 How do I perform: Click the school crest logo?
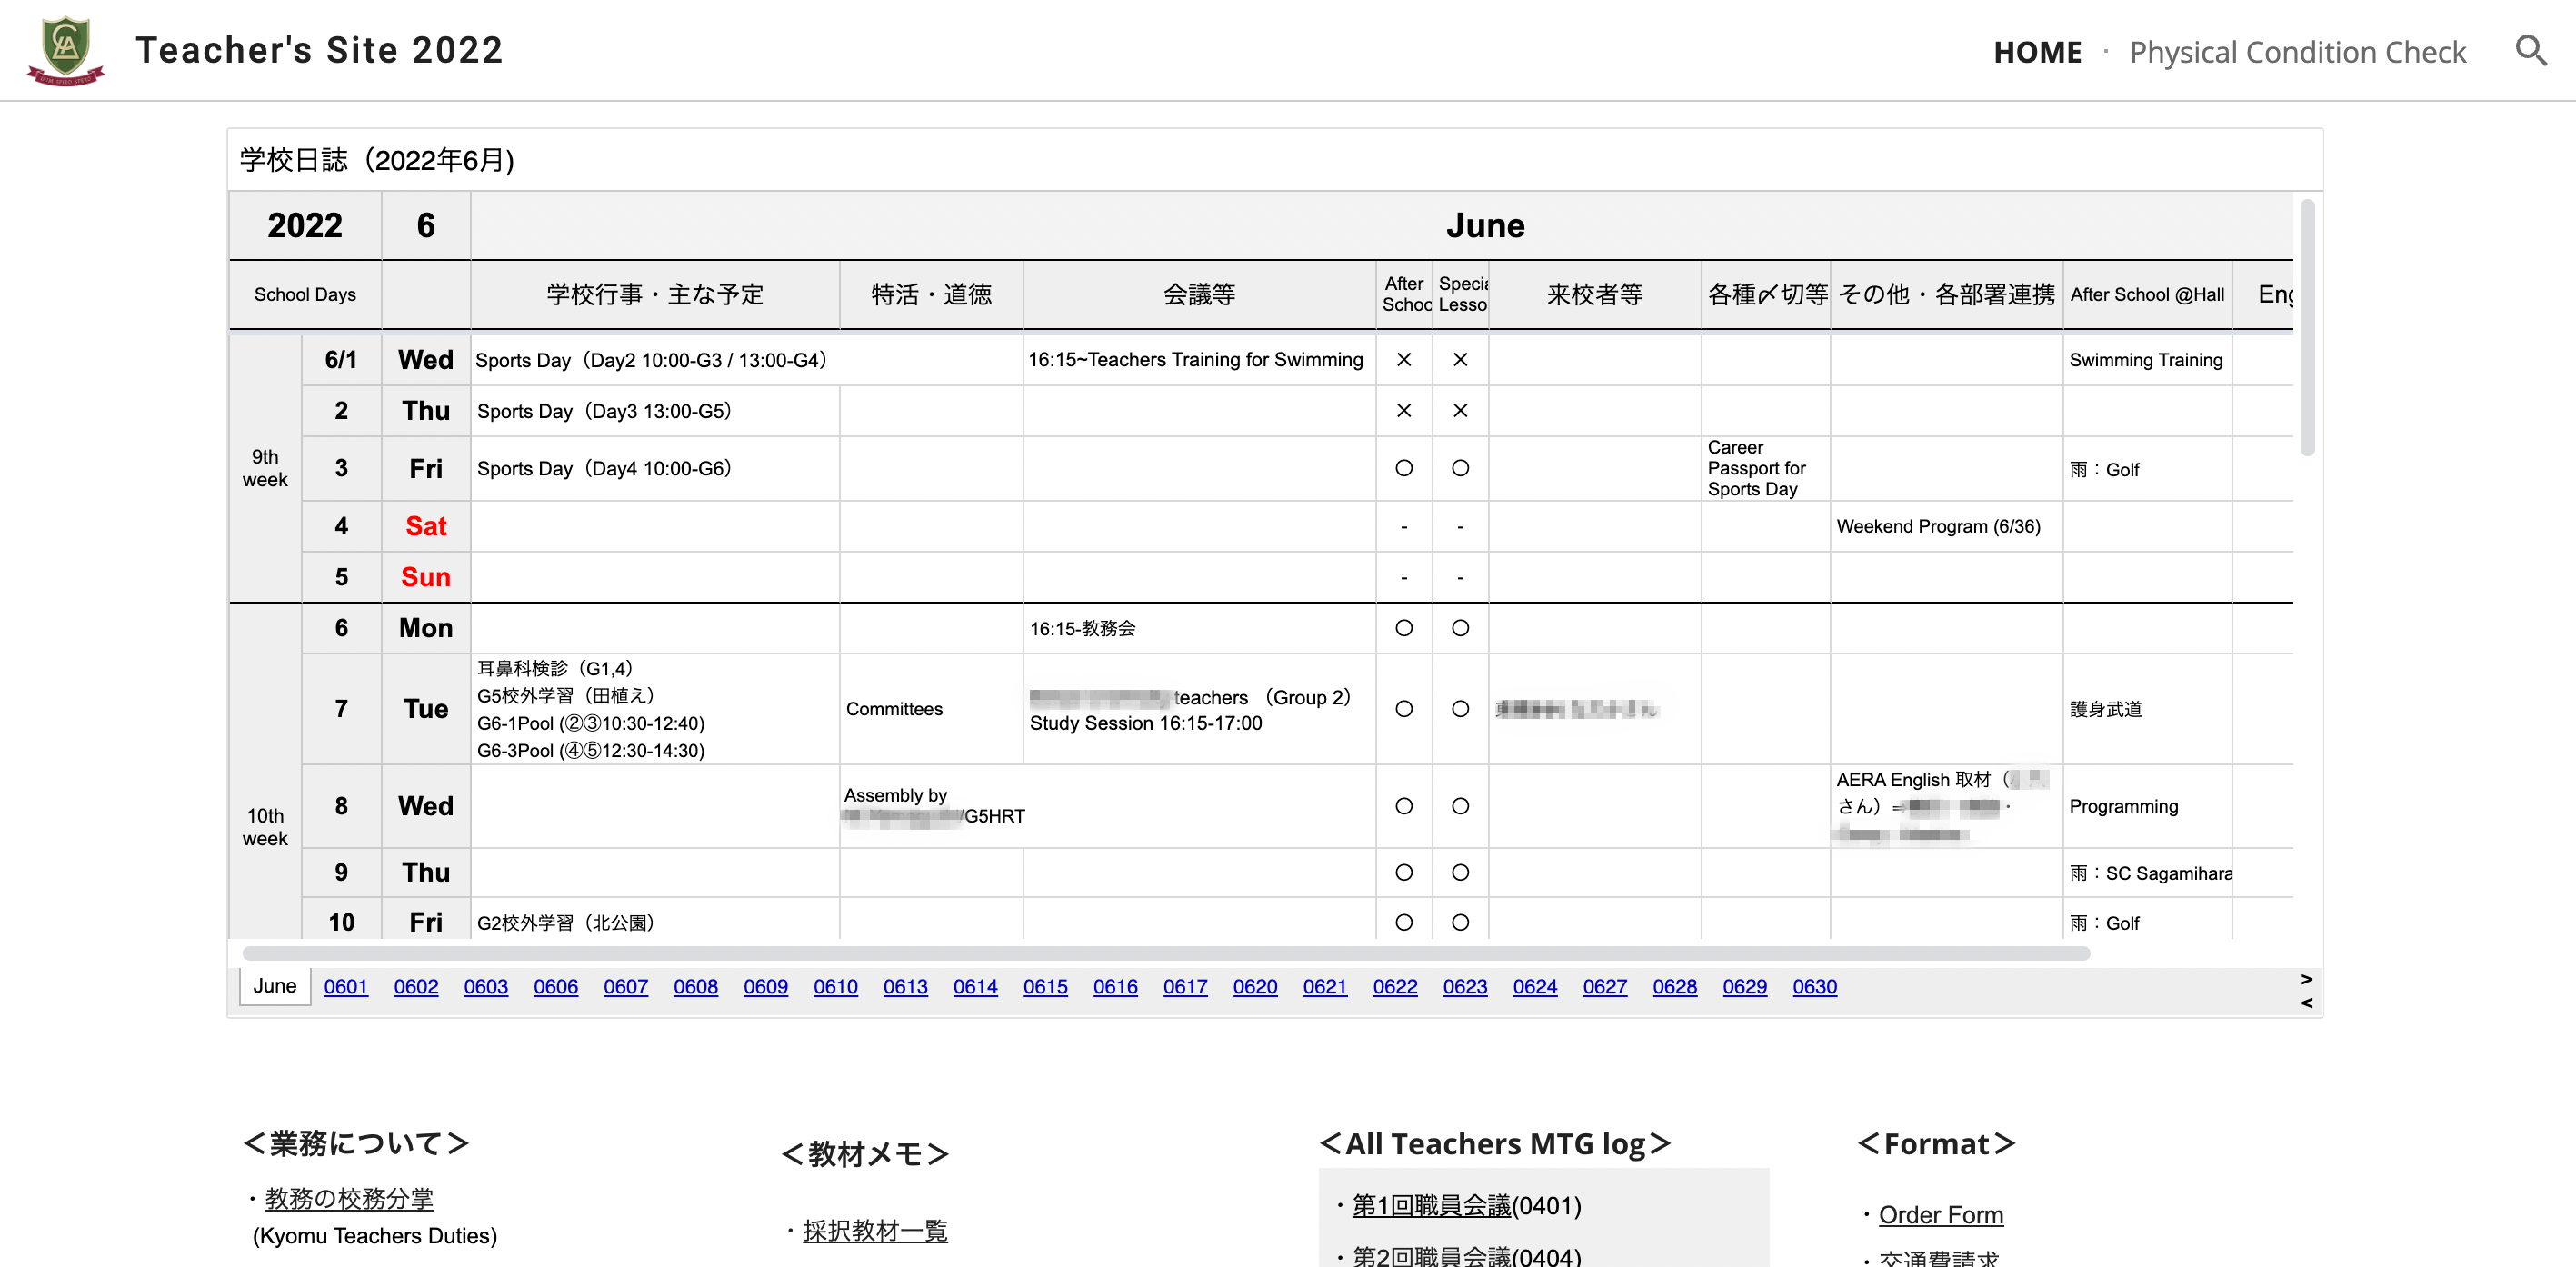click(66, 50)
